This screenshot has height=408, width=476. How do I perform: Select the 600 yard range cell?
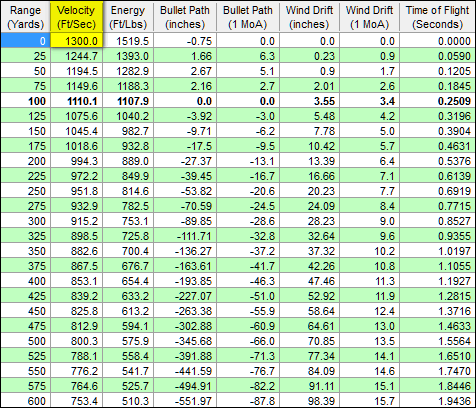25,401
